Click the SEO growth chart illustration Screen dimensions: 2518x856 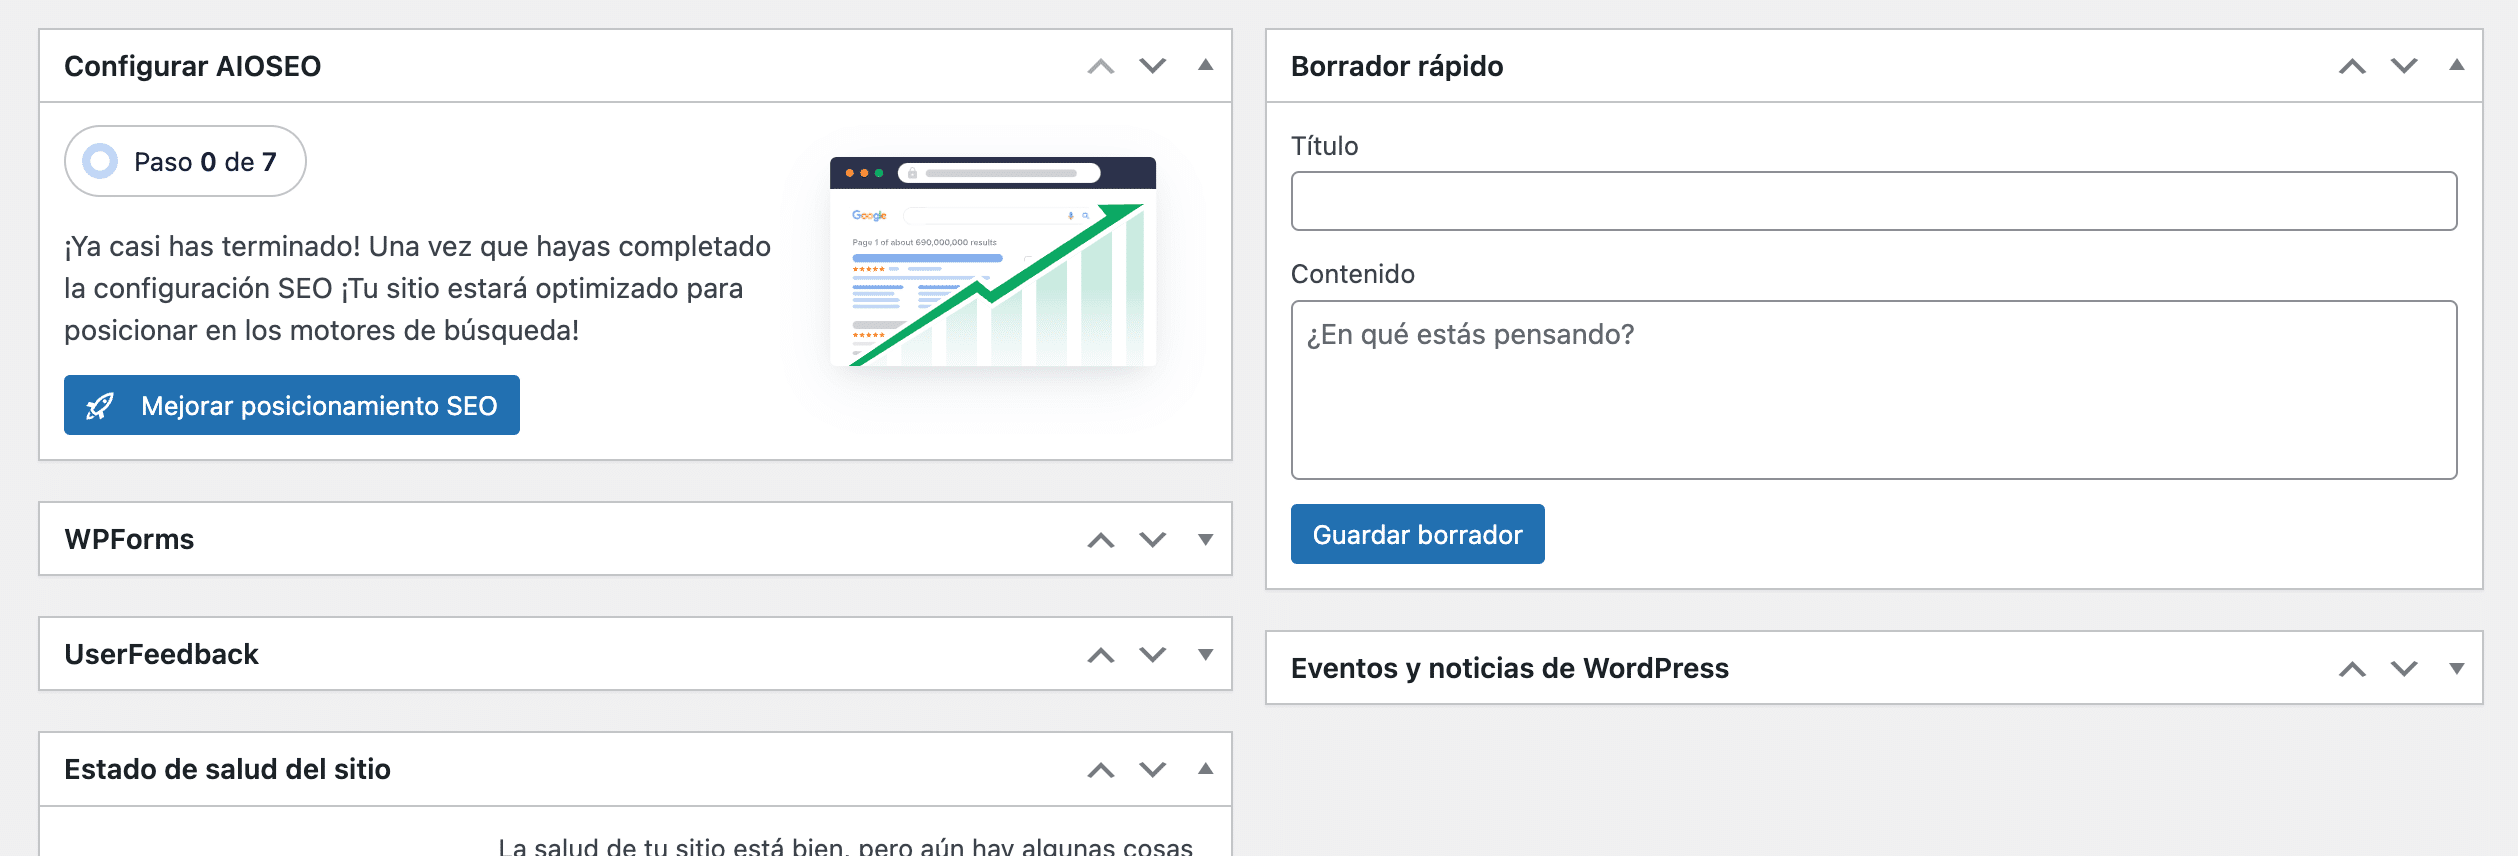click(993, 262)
